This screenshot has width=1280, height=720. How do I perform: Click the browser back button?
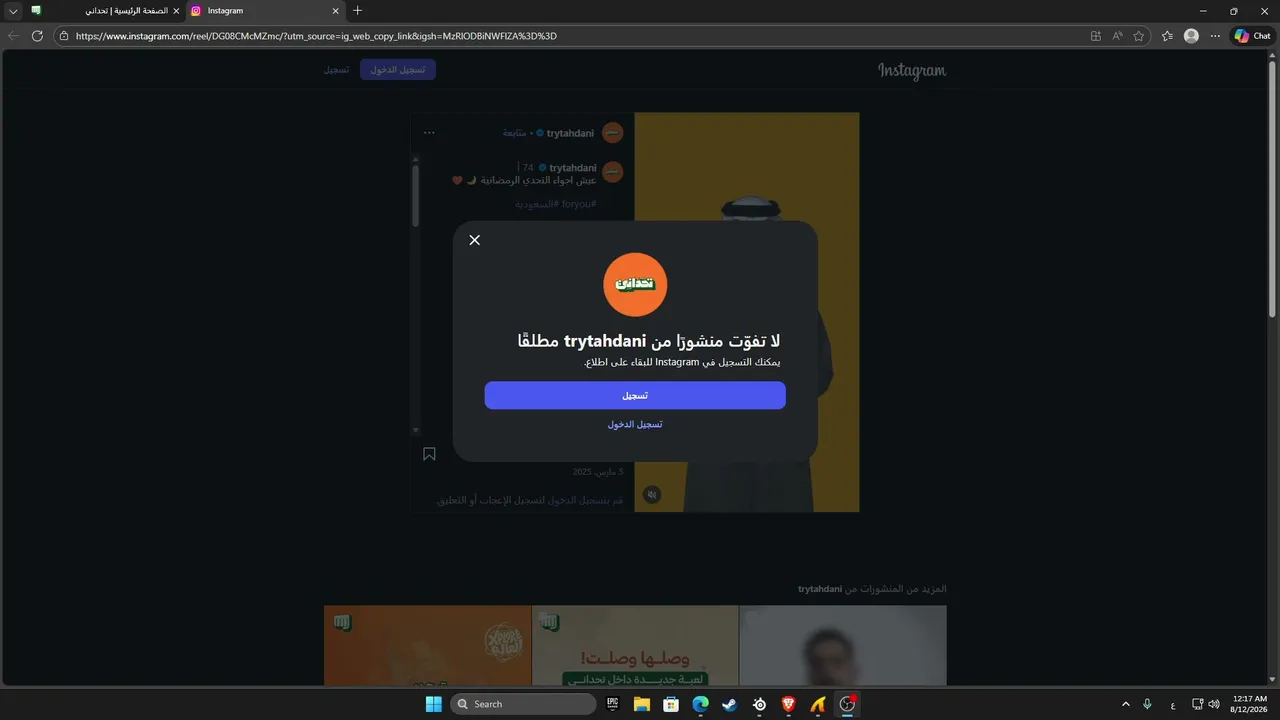[14, 36]
